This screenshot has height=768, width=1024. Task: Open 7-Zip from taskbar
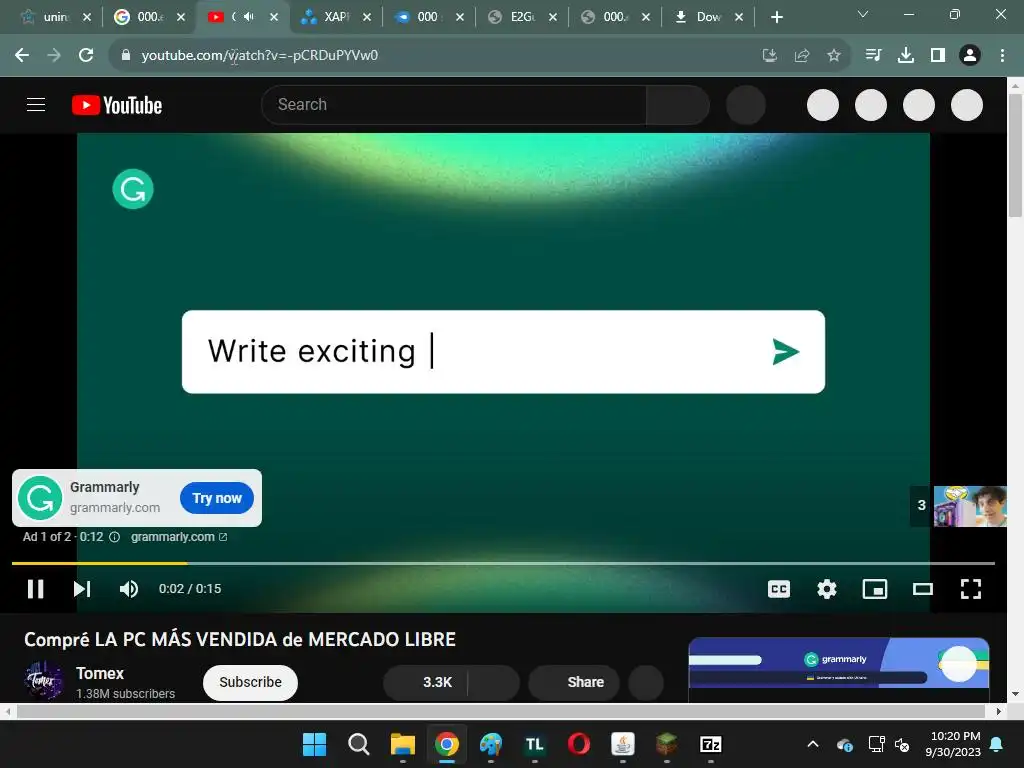711,744
